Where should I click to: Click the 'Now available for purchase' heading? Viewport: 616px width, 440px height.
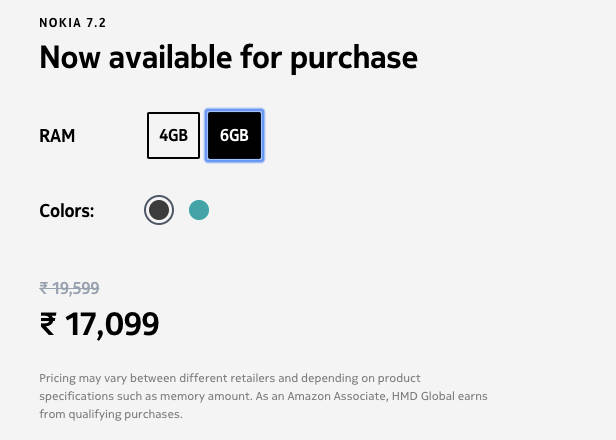click(228, 57)
